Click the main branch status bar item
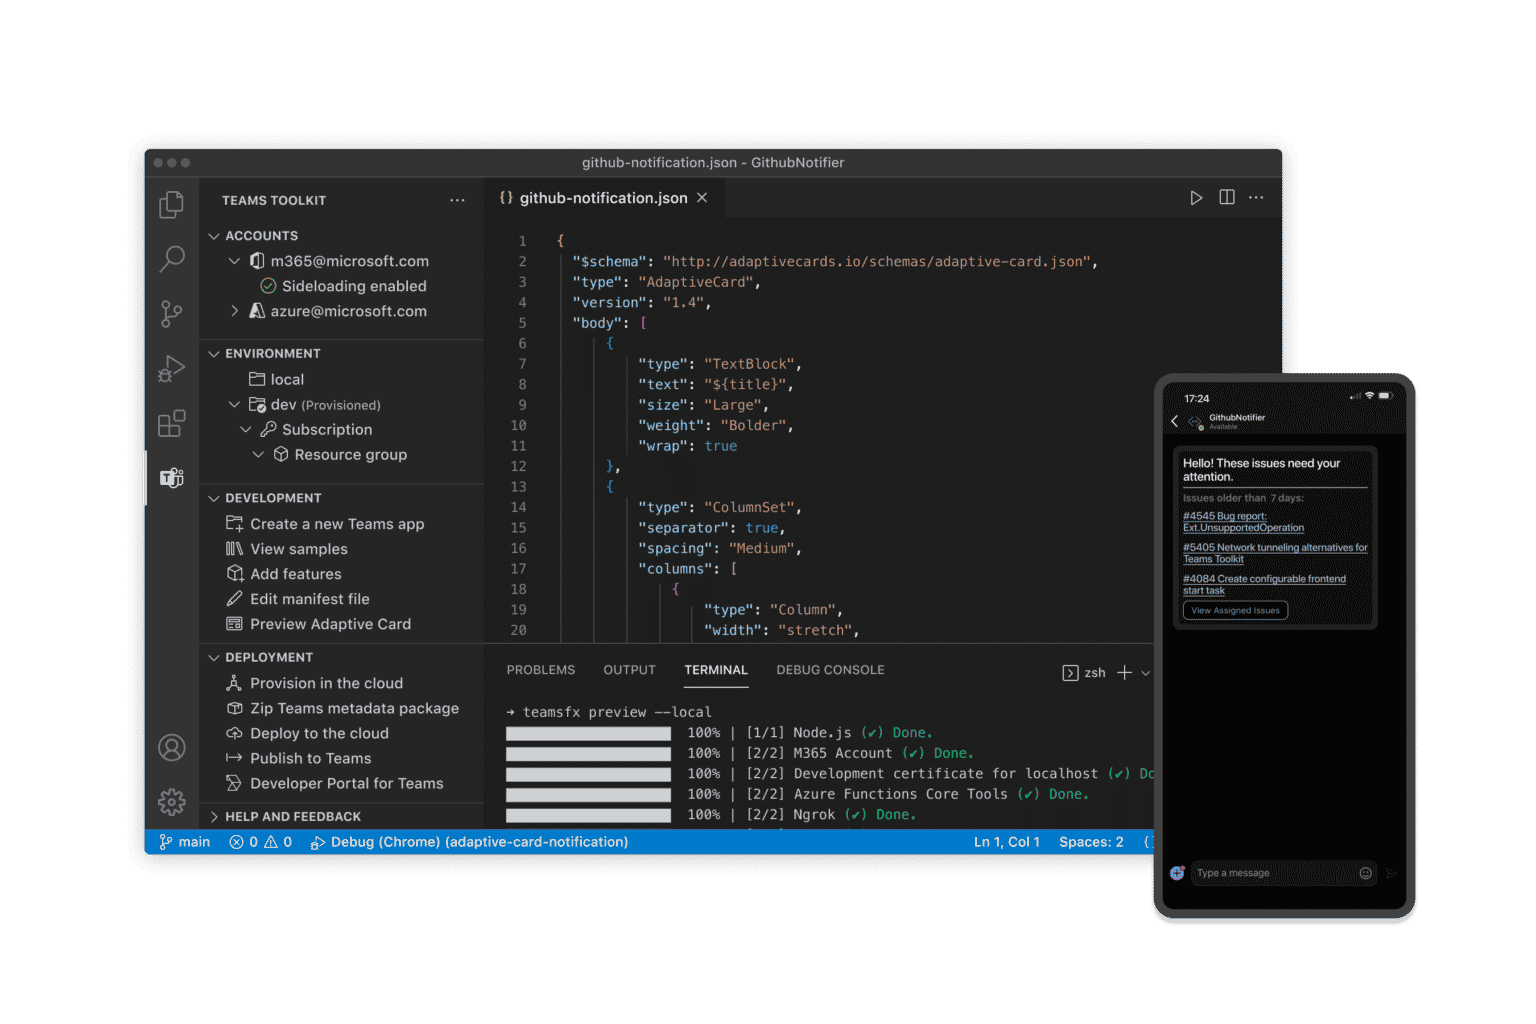Viewport: 1536px width, 1024px height. click(185, 842)
